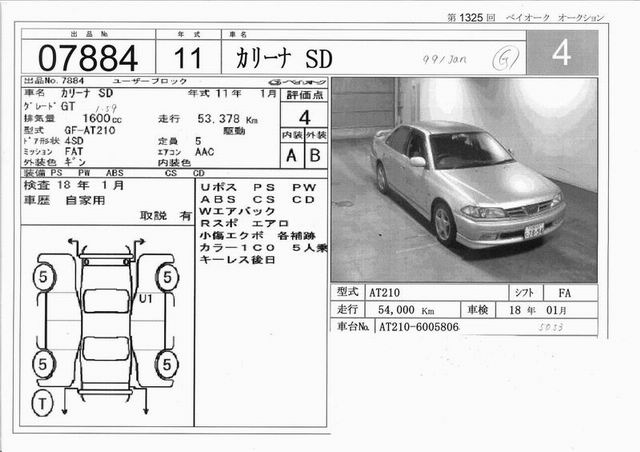The height and width of the screenshot is (452, 640).
Task: Click the handwritten 99/Jan note
Action: (444, 60)
